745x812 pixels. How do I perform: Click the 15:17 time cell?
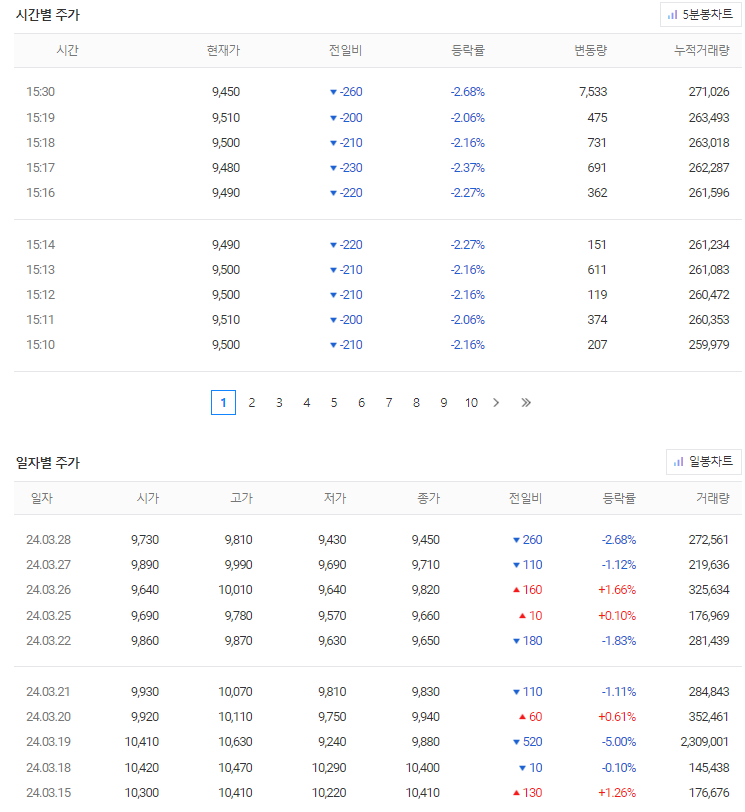[40, 168]
